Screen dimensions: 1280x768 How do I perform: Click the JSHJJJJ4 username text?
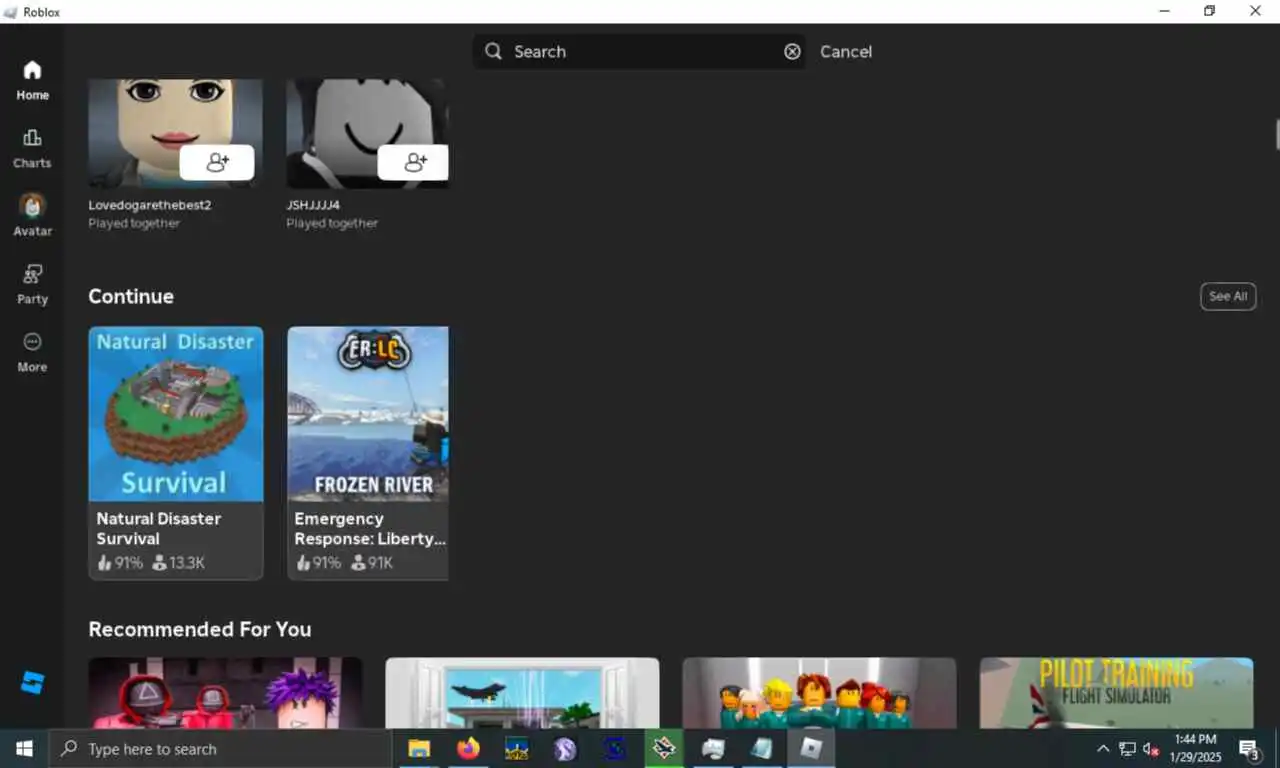[313, 205]
